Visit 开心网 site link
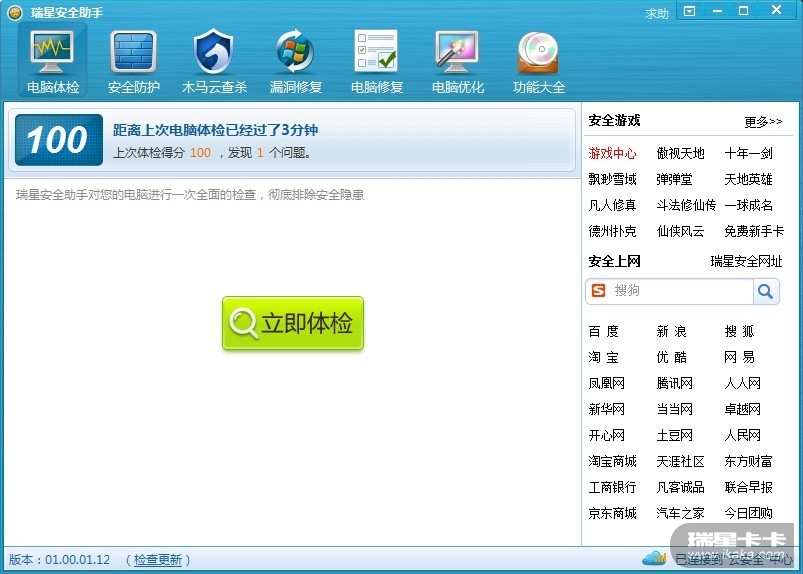Viewport: 803px width, 574px height. point(606,435)
